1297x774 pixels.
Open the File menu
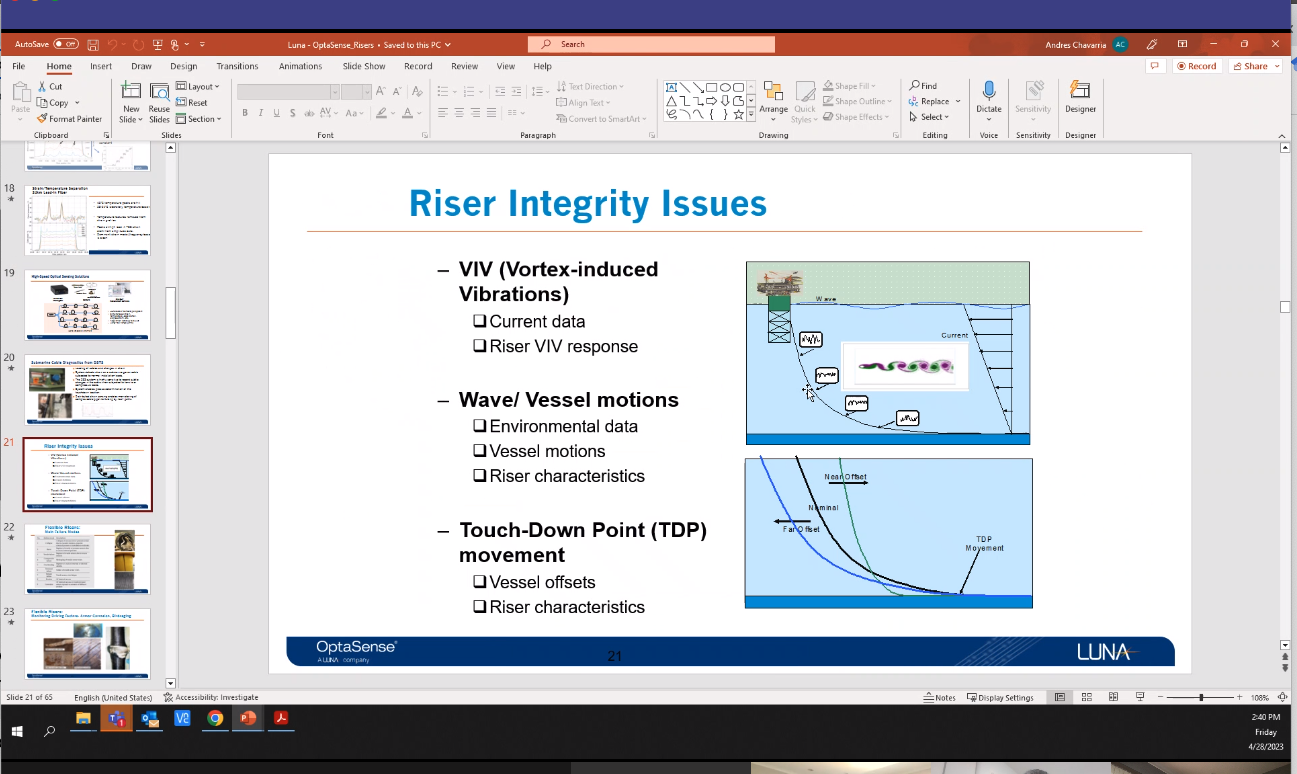(x=18, y=66)
